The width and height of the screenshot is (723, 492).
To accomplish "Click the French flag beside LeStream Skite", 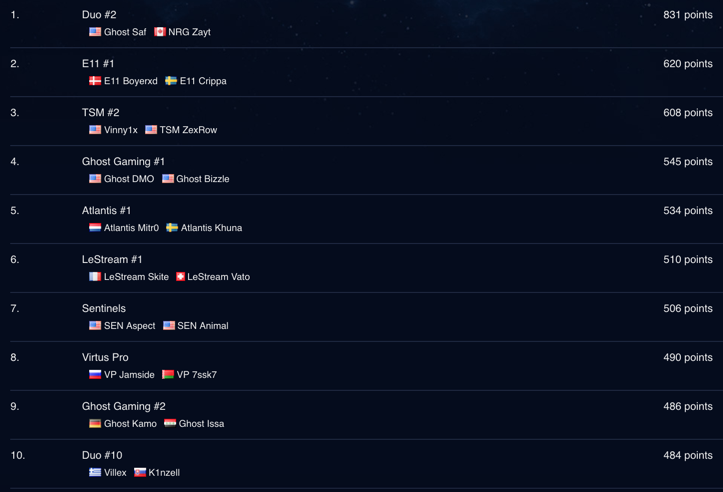I will coord(95,276).
